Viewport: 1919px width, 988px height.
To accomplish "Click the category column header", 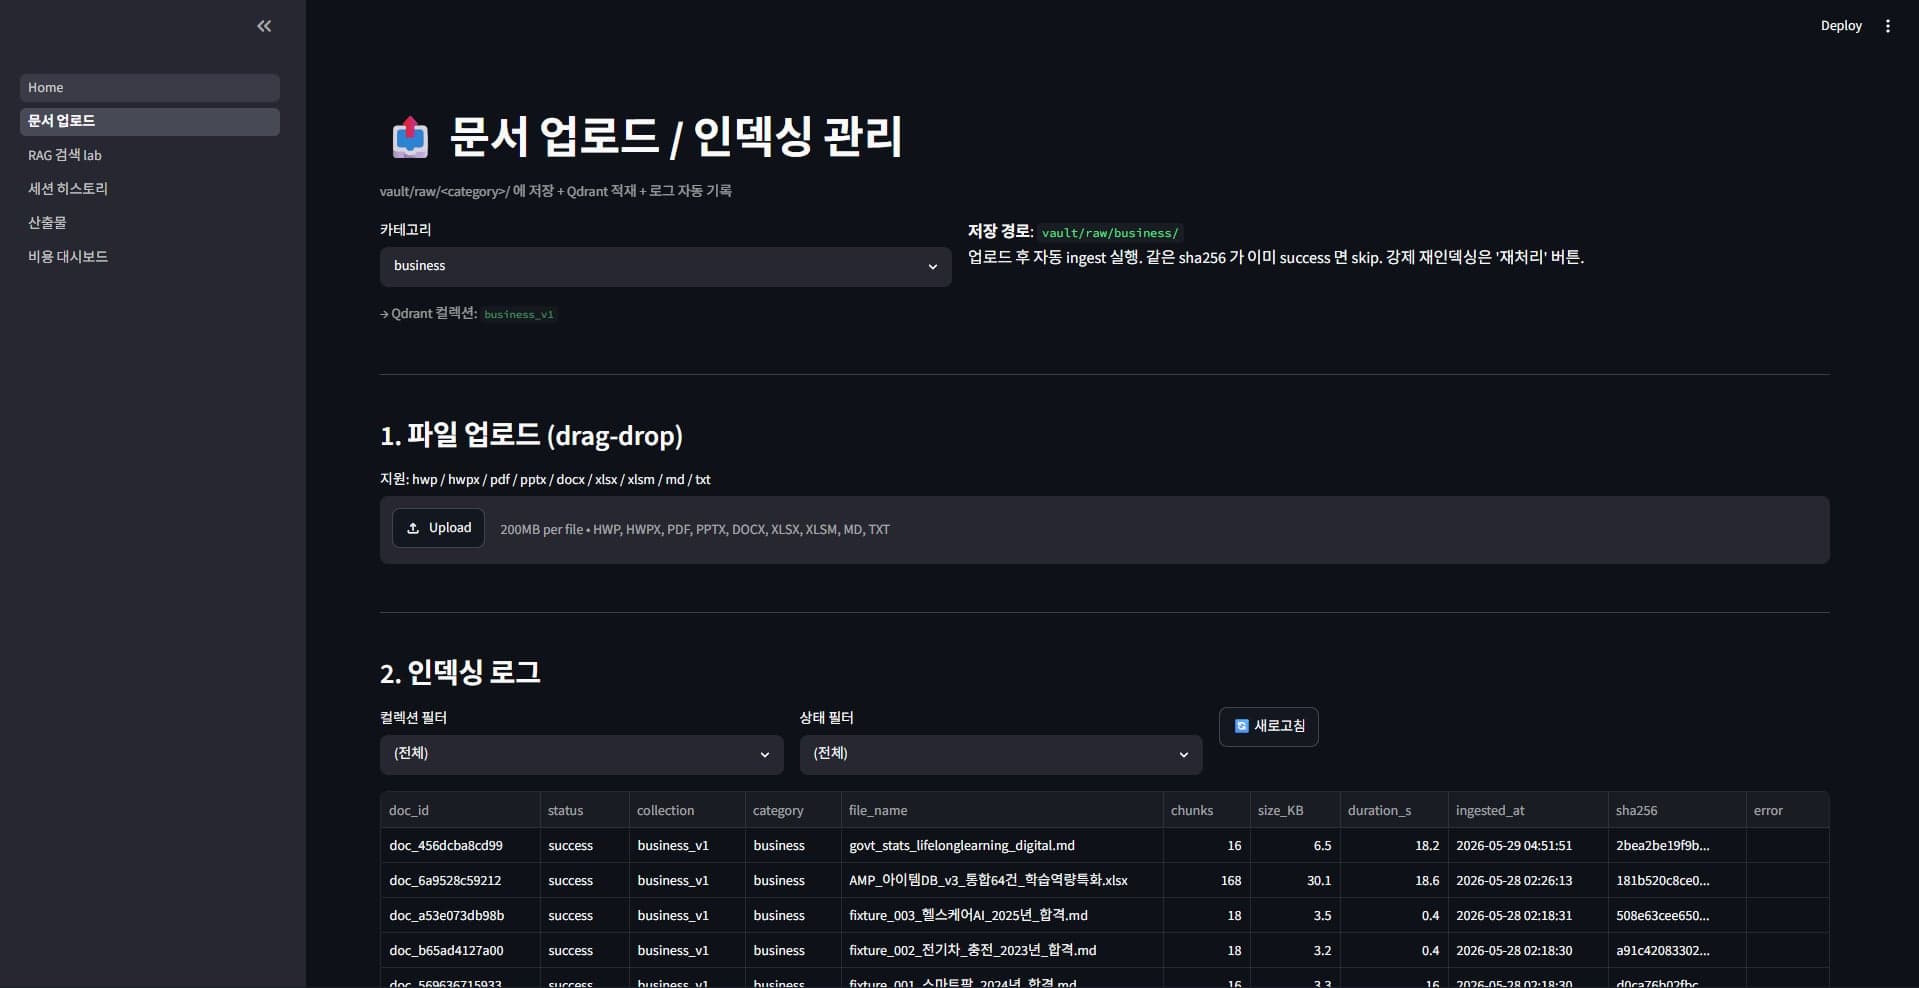I will point(793,810).
